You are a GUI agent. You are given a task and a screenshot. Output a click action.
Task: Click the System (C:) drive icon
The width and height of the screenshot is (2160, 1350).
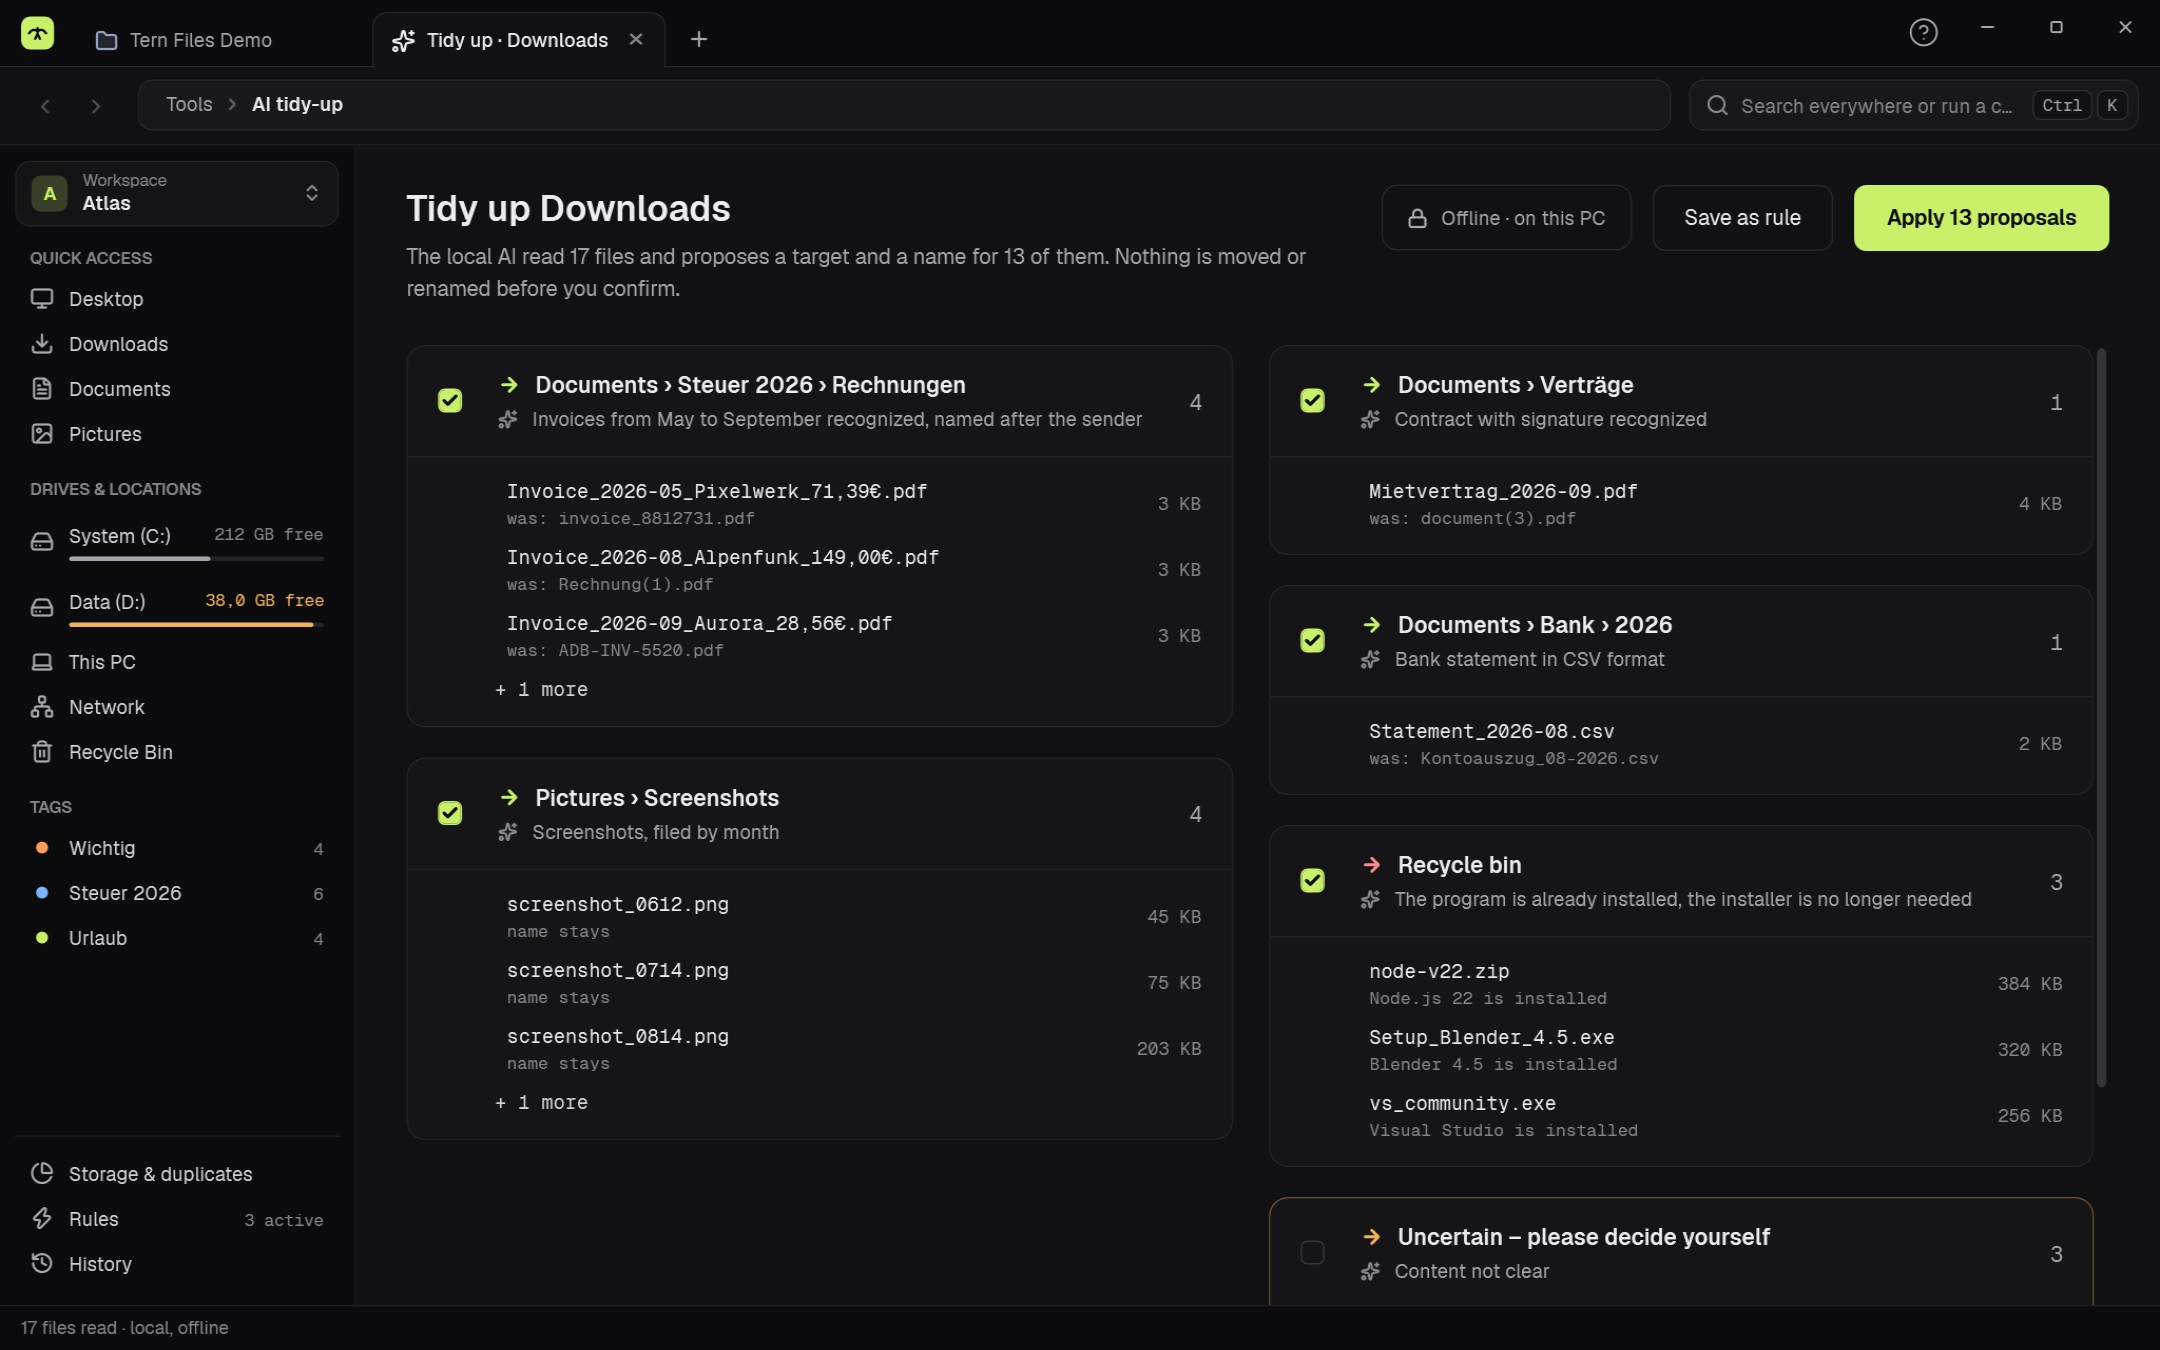click(x=42, y=541)
